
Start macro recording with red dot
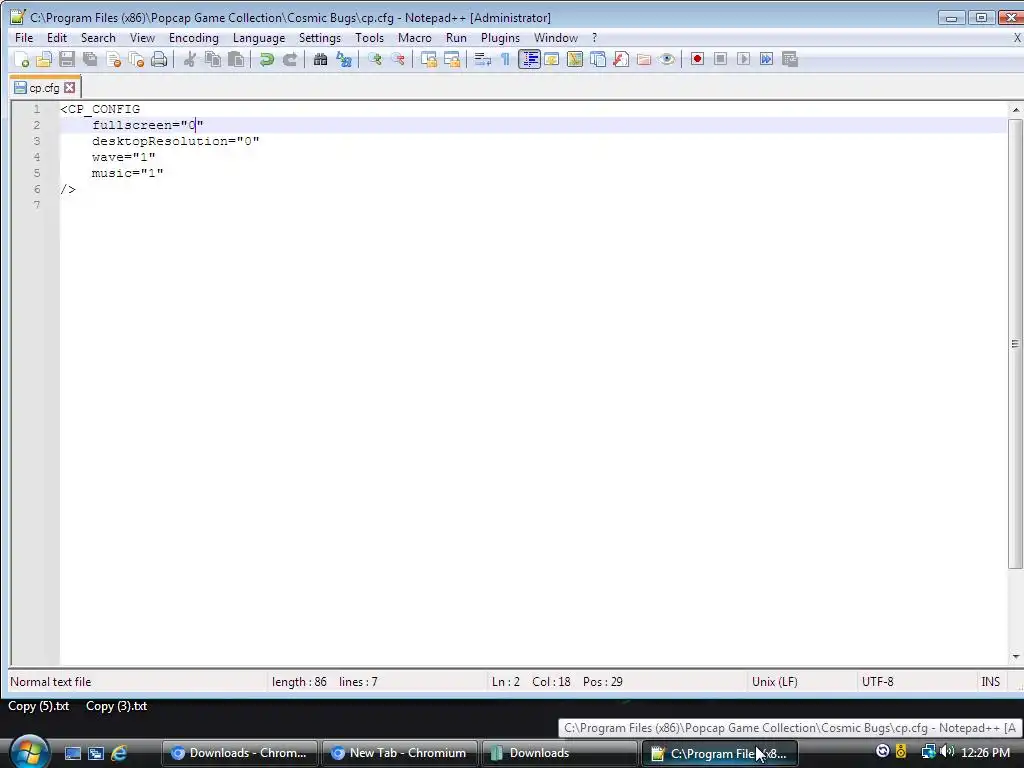697,59
